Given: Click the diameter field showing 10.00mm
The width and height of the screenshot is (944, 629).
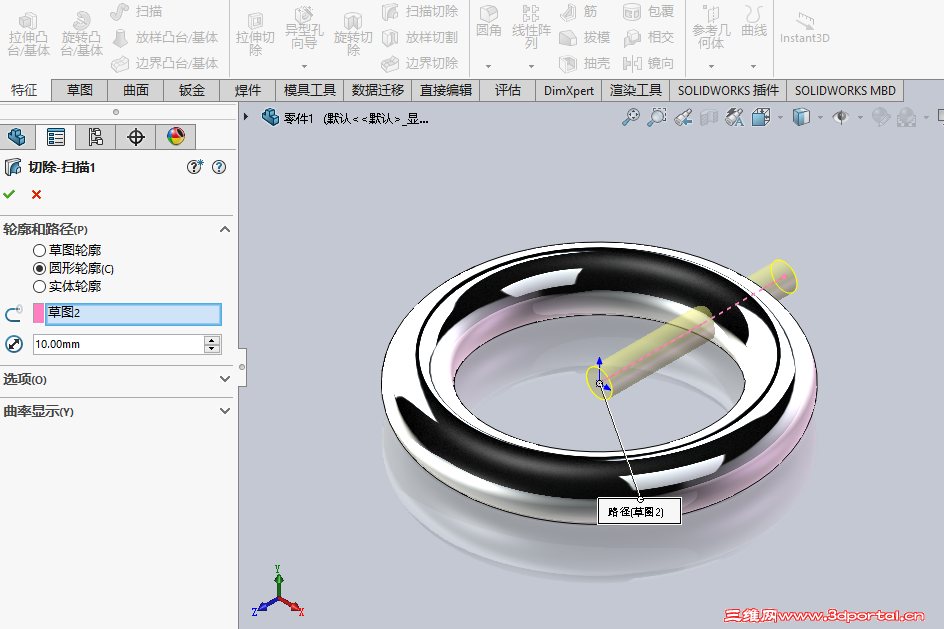Looking at the screenshot, I should tap(119, 344).
